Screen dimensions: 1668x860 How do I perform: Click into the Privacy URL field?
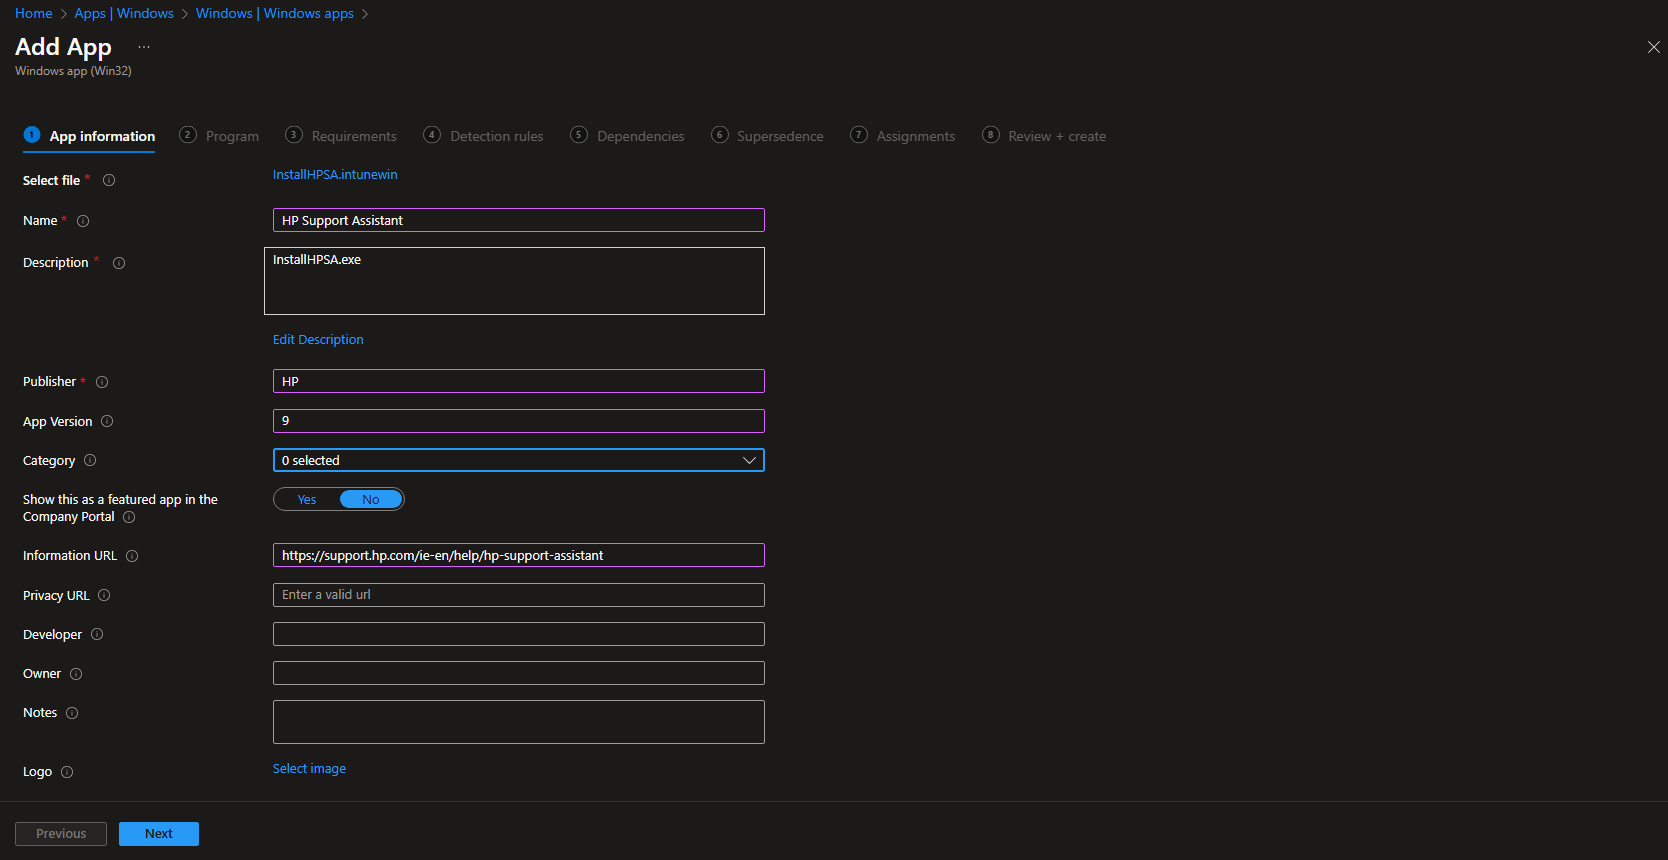[x=518, y=595]
